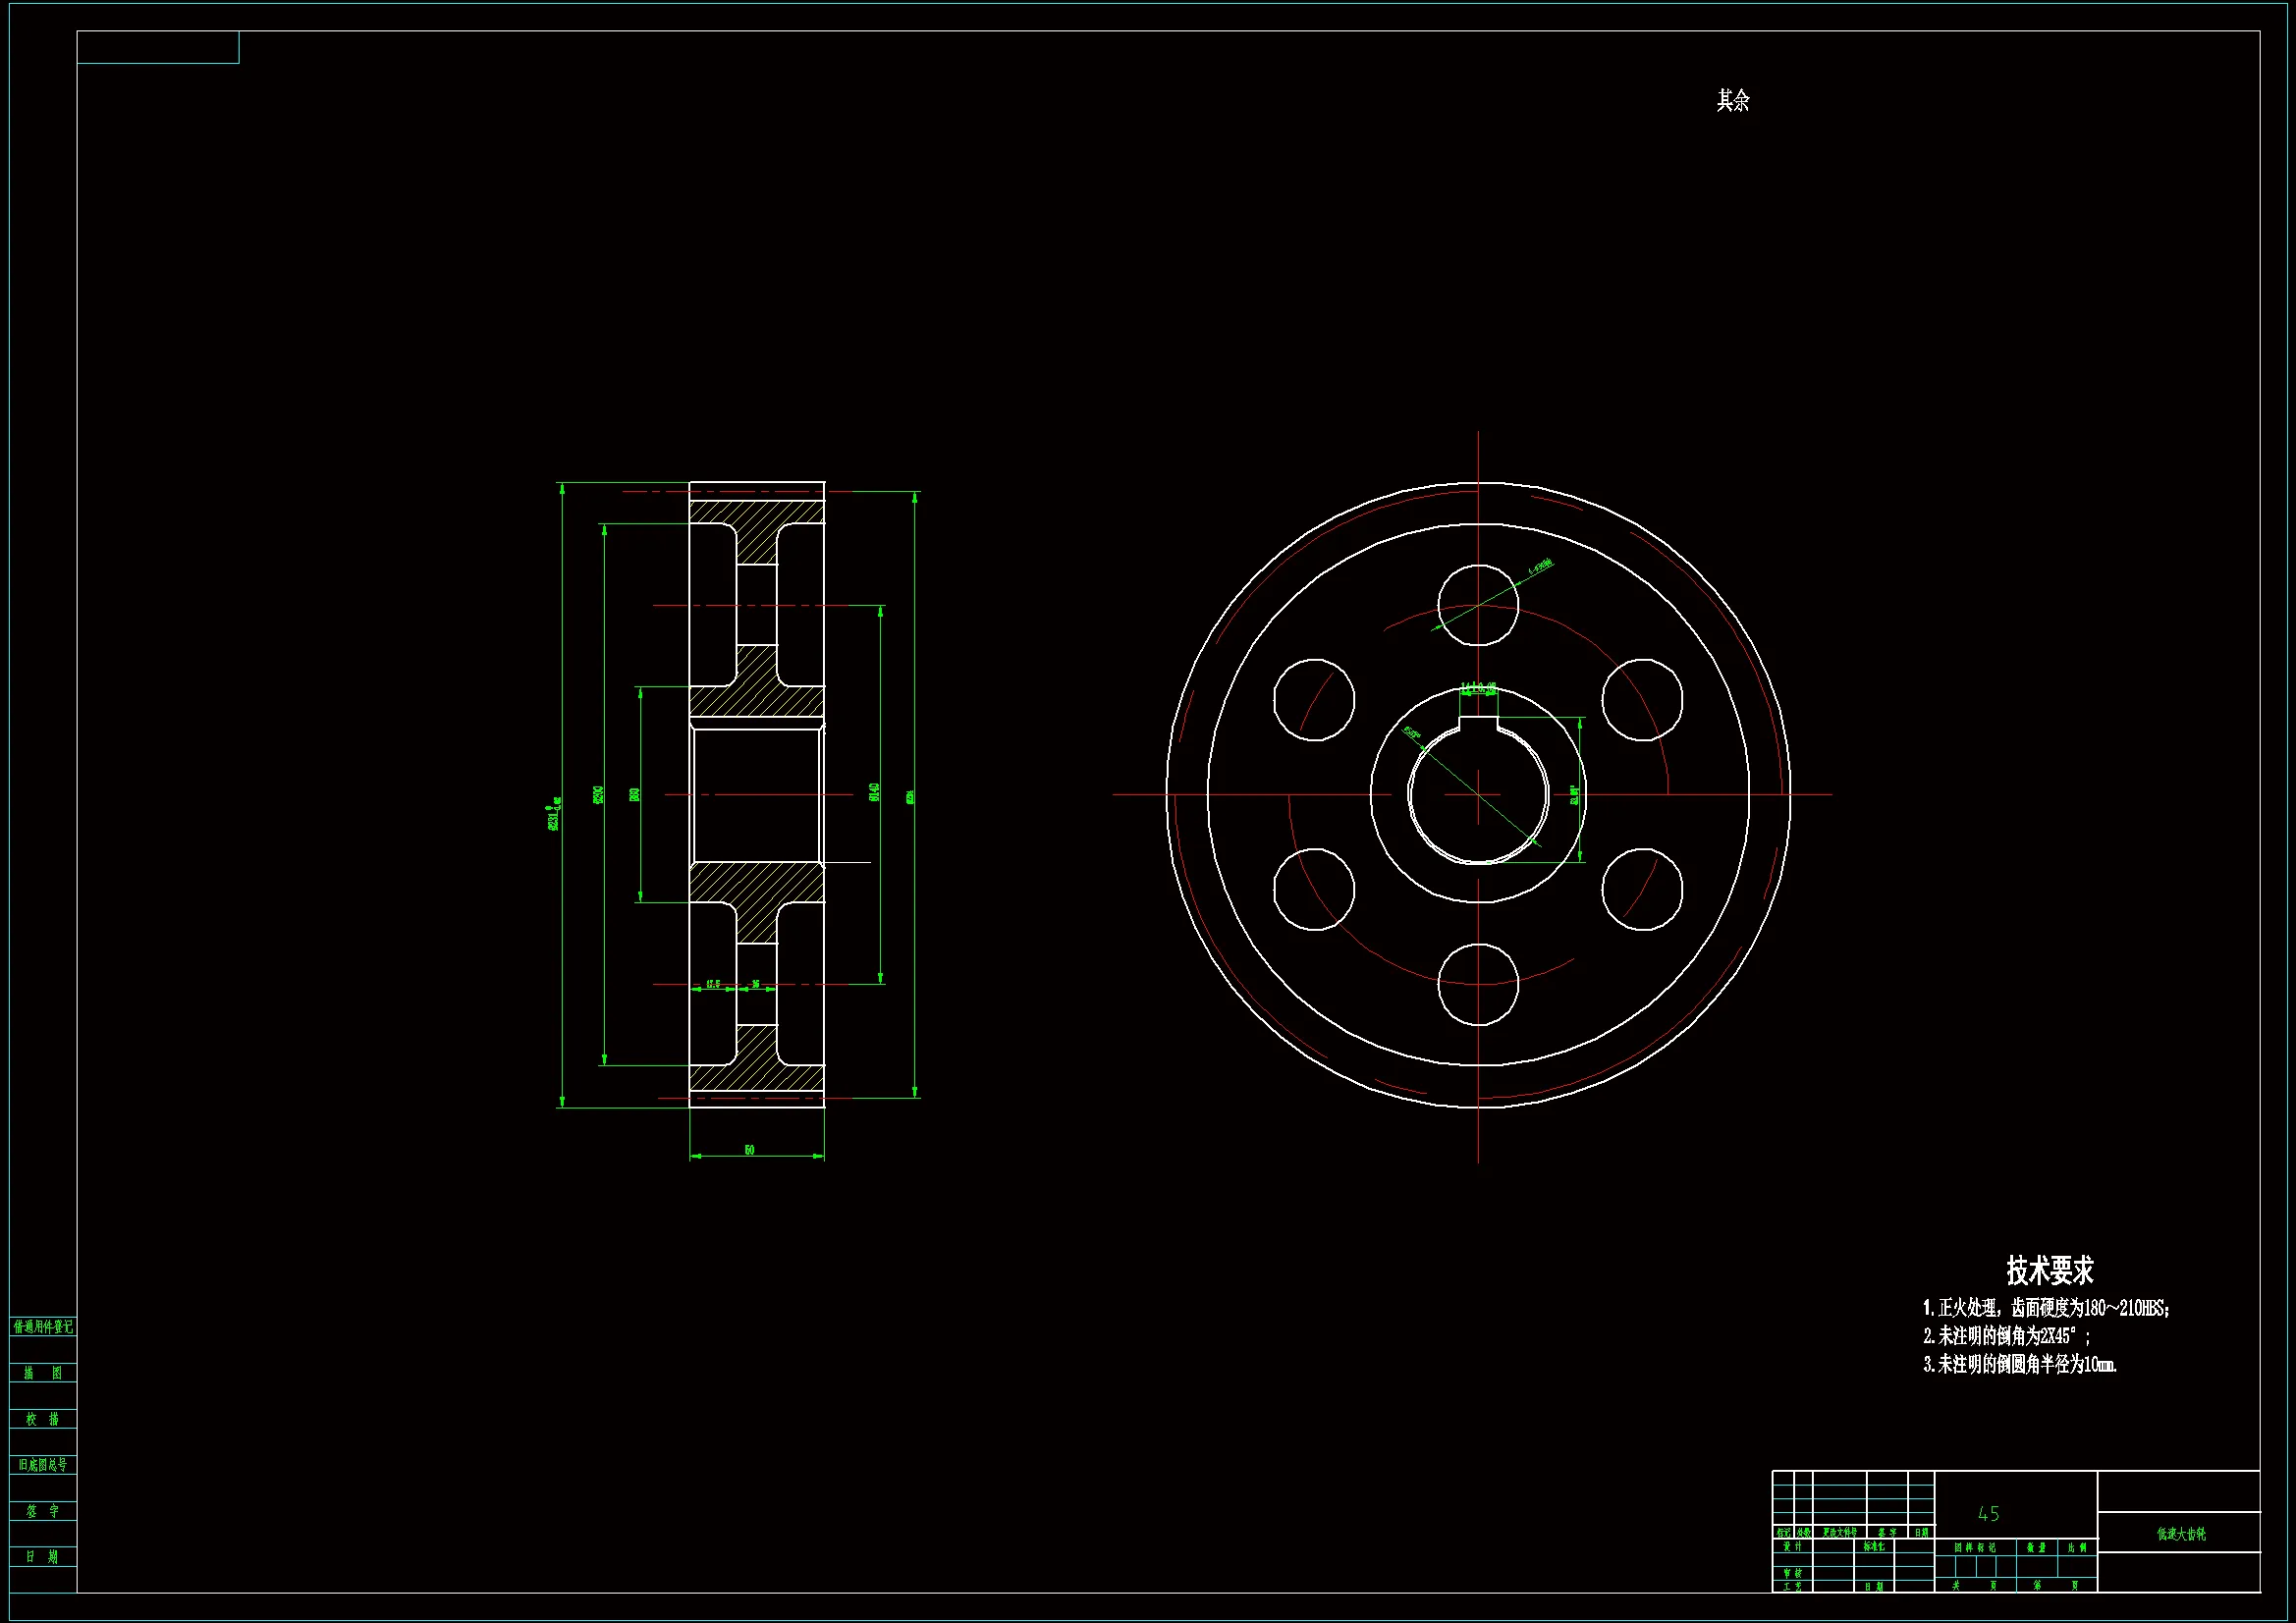Screen dimensions: 2296x1623
Task: Select the 其余 text near top right
Action: [1733, 100]
